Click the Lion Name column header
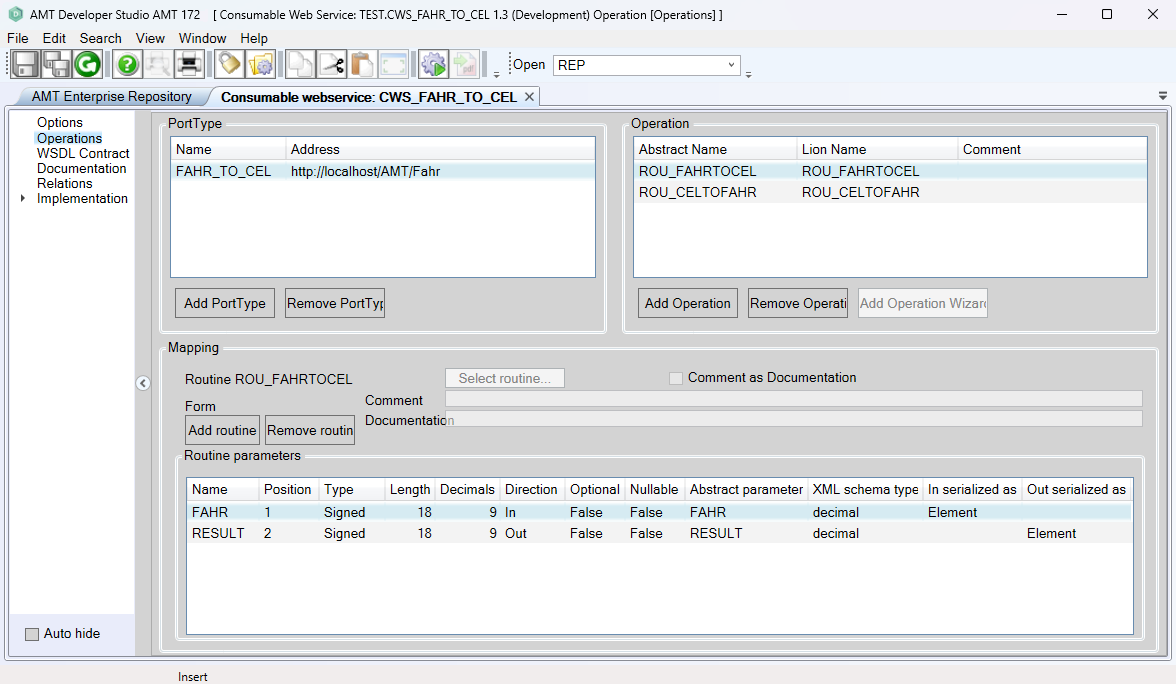1176x684 pixels. [877, 149]
